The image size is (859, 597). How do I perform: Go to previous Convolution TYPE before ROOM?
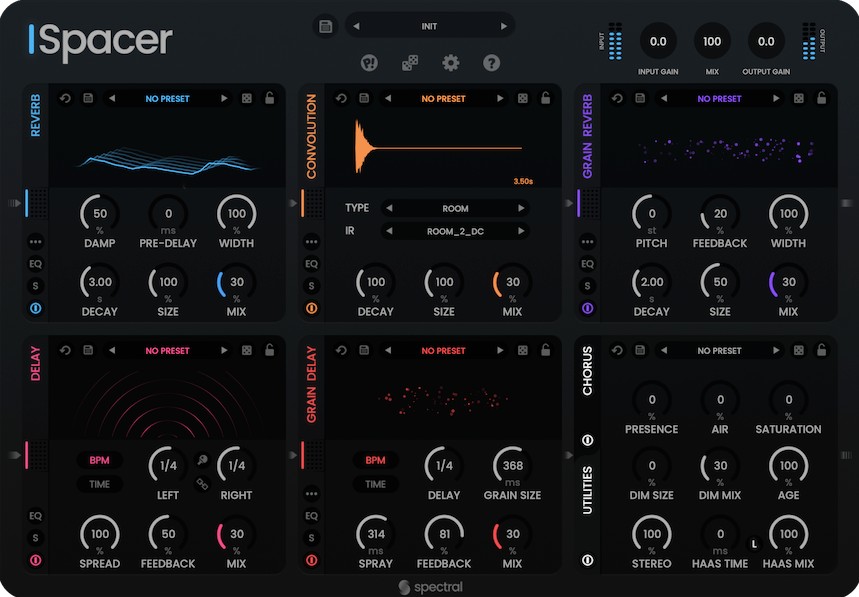(389, 208)
